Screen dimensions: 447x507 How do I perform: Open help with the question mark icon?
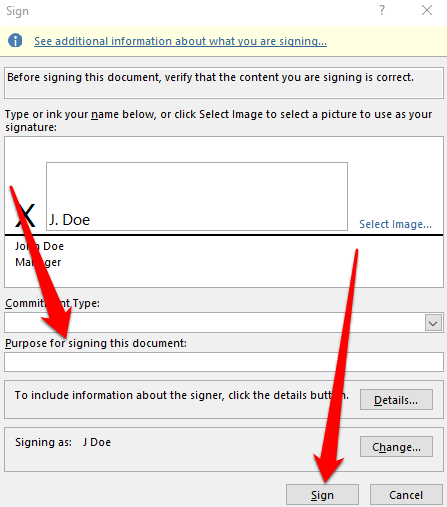(x=382, y=10)
